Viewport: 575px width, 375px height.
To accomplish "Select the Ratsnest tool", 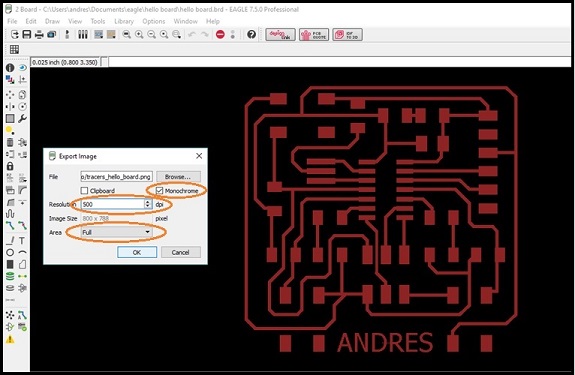I will click(x=10, y=315).
